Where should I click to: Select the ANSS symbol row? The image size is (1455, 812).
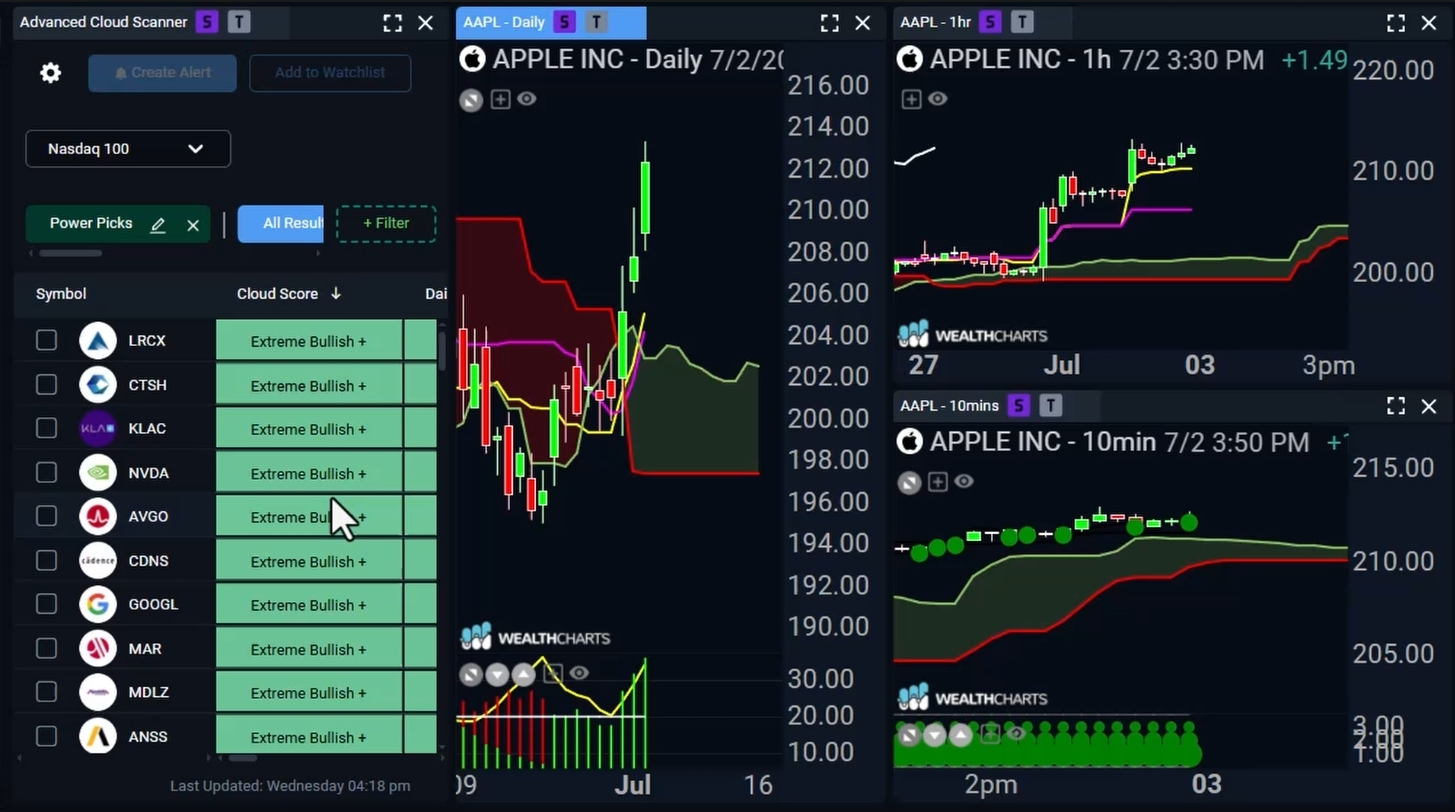[x=225, y=737]
